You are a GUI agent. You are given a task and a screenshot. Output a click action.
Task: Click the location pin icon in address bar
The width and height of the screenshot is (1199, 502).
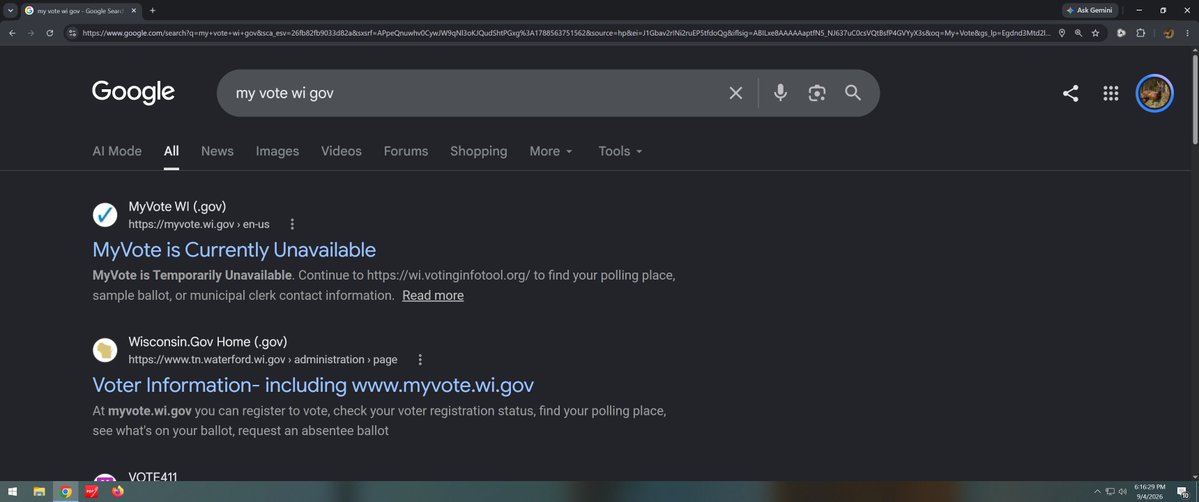coord(1061,33)
